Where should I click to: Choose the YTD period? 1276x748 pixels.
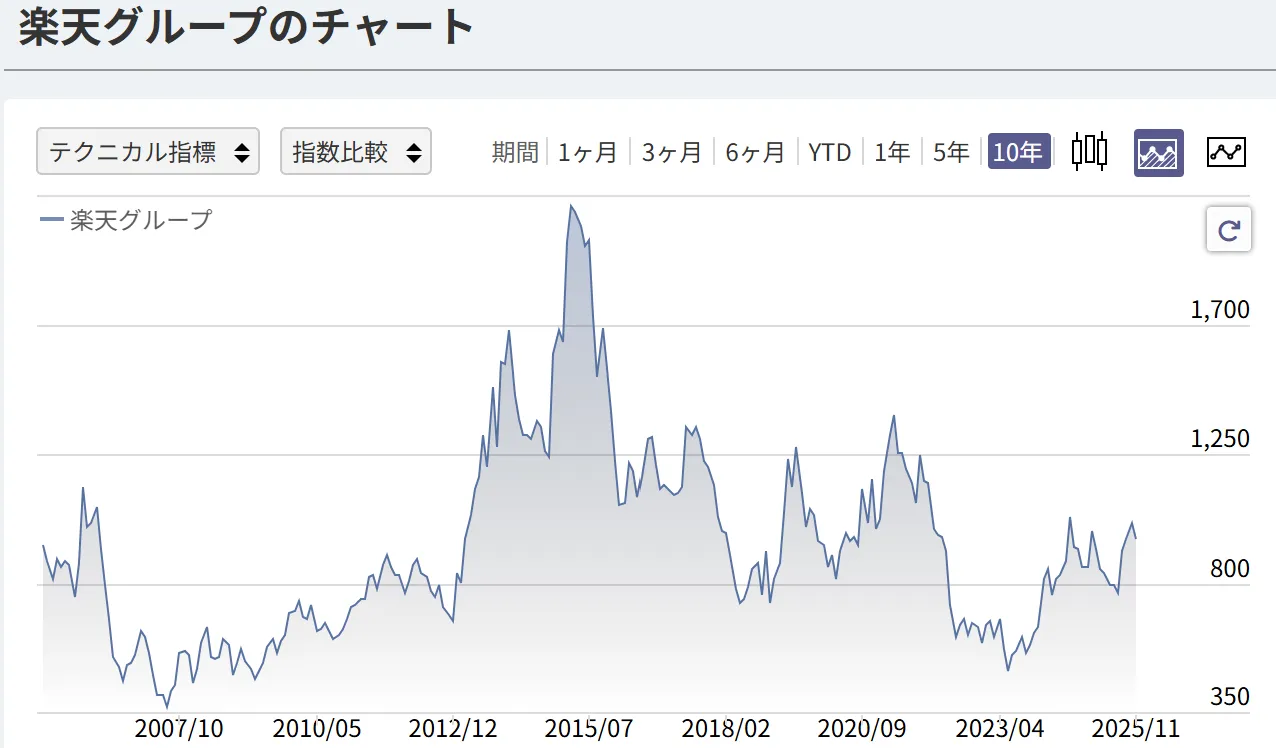pyautogui.click(x=829, y=152)
